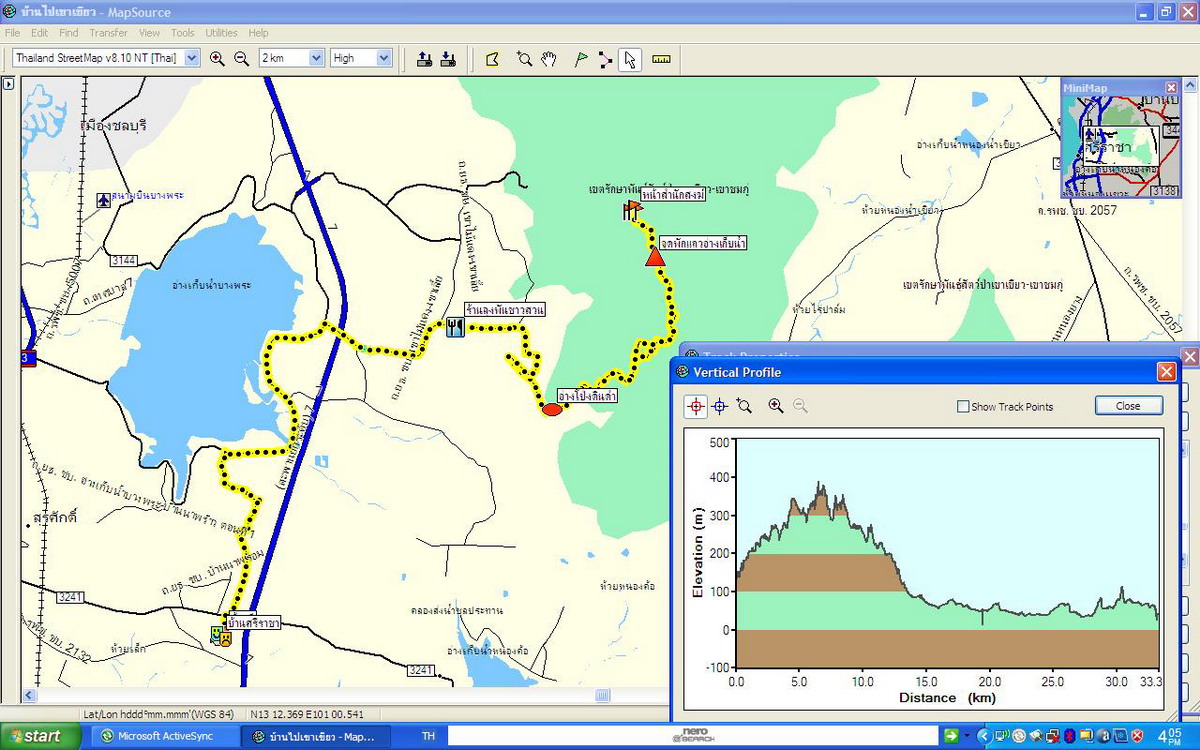1200x750 pixels.
Task: Click the Zoom Out magnifier in main toolbar
Action: coord(241,59)
